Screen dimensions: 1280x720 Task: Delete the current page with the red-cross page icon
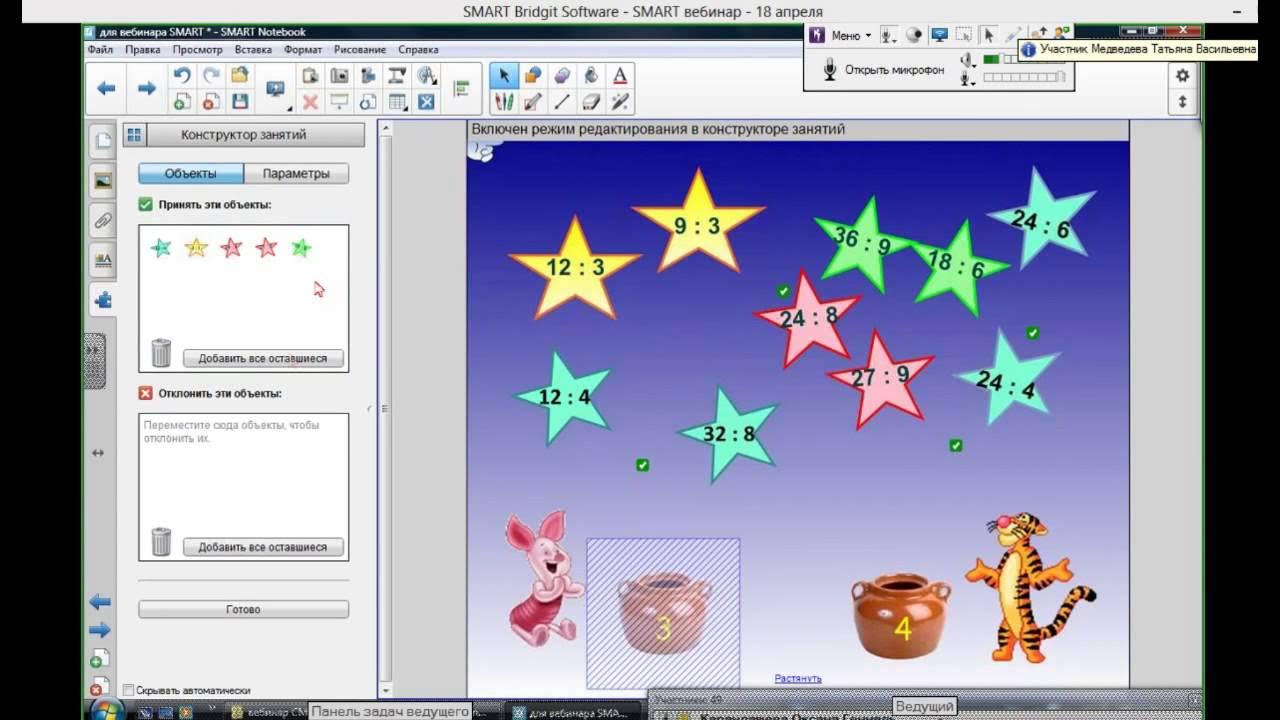pyautogui.click(x=211, y=101)
